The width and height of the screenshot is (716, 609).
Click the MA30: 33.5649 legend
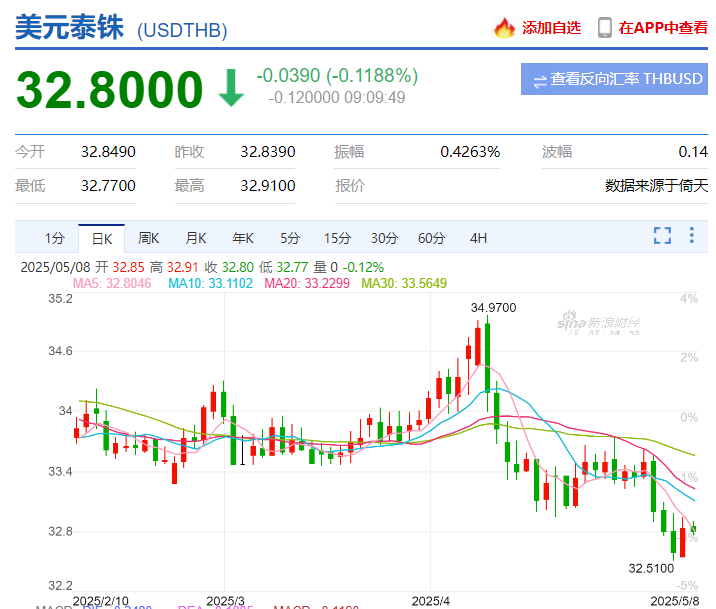404,284
